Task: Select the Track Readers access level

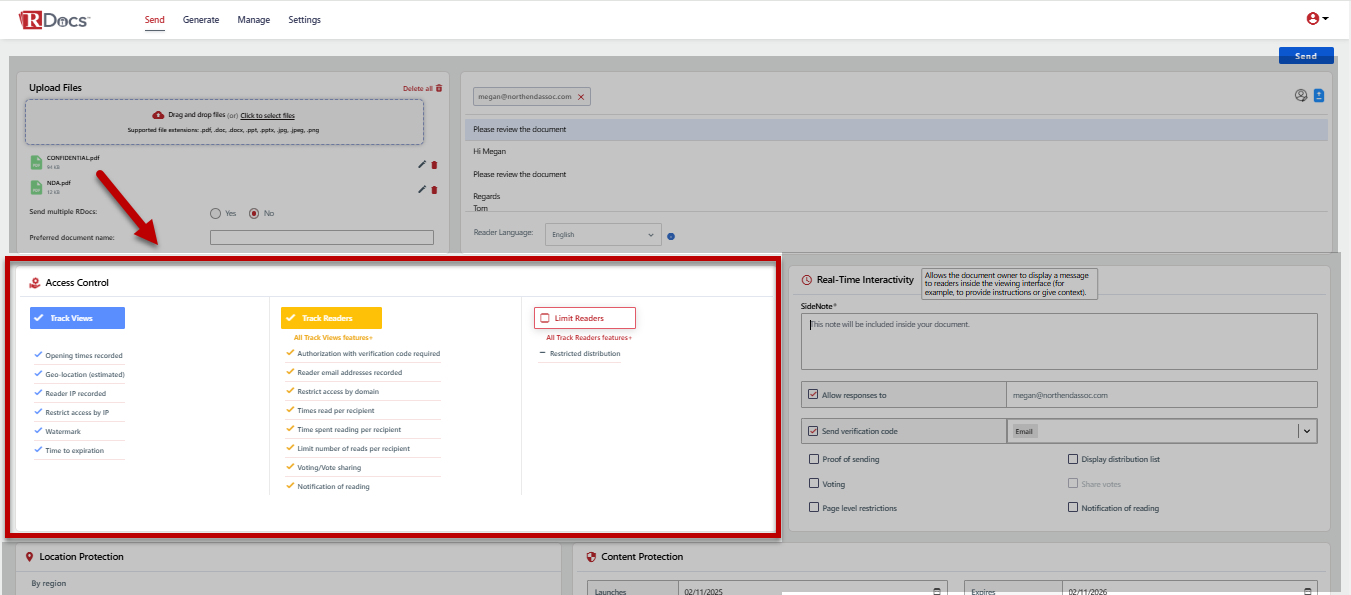Action: [x=332, y=318]
